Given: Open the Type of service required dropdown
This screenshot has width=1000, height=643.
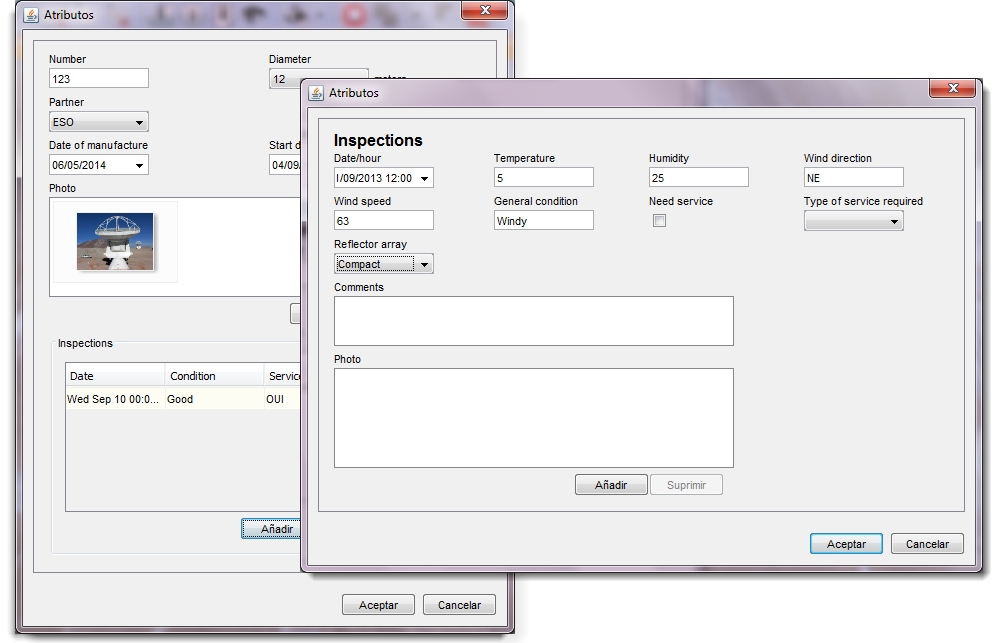Looking at the screenshot, I should 853,221.
